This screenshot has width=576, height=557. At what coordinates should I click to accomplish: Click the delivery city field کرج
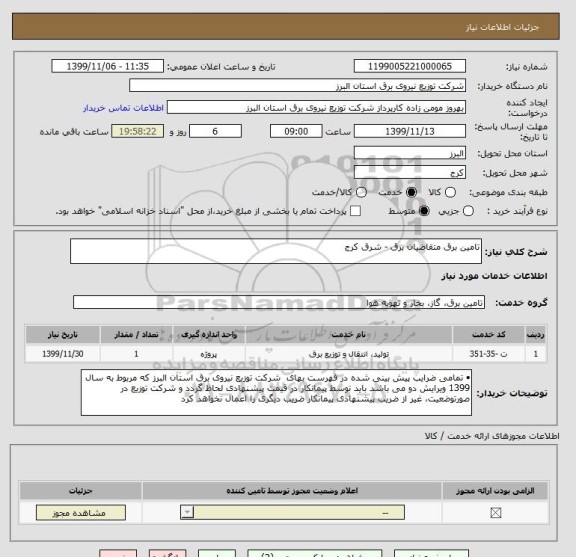[x=410, y=173]
